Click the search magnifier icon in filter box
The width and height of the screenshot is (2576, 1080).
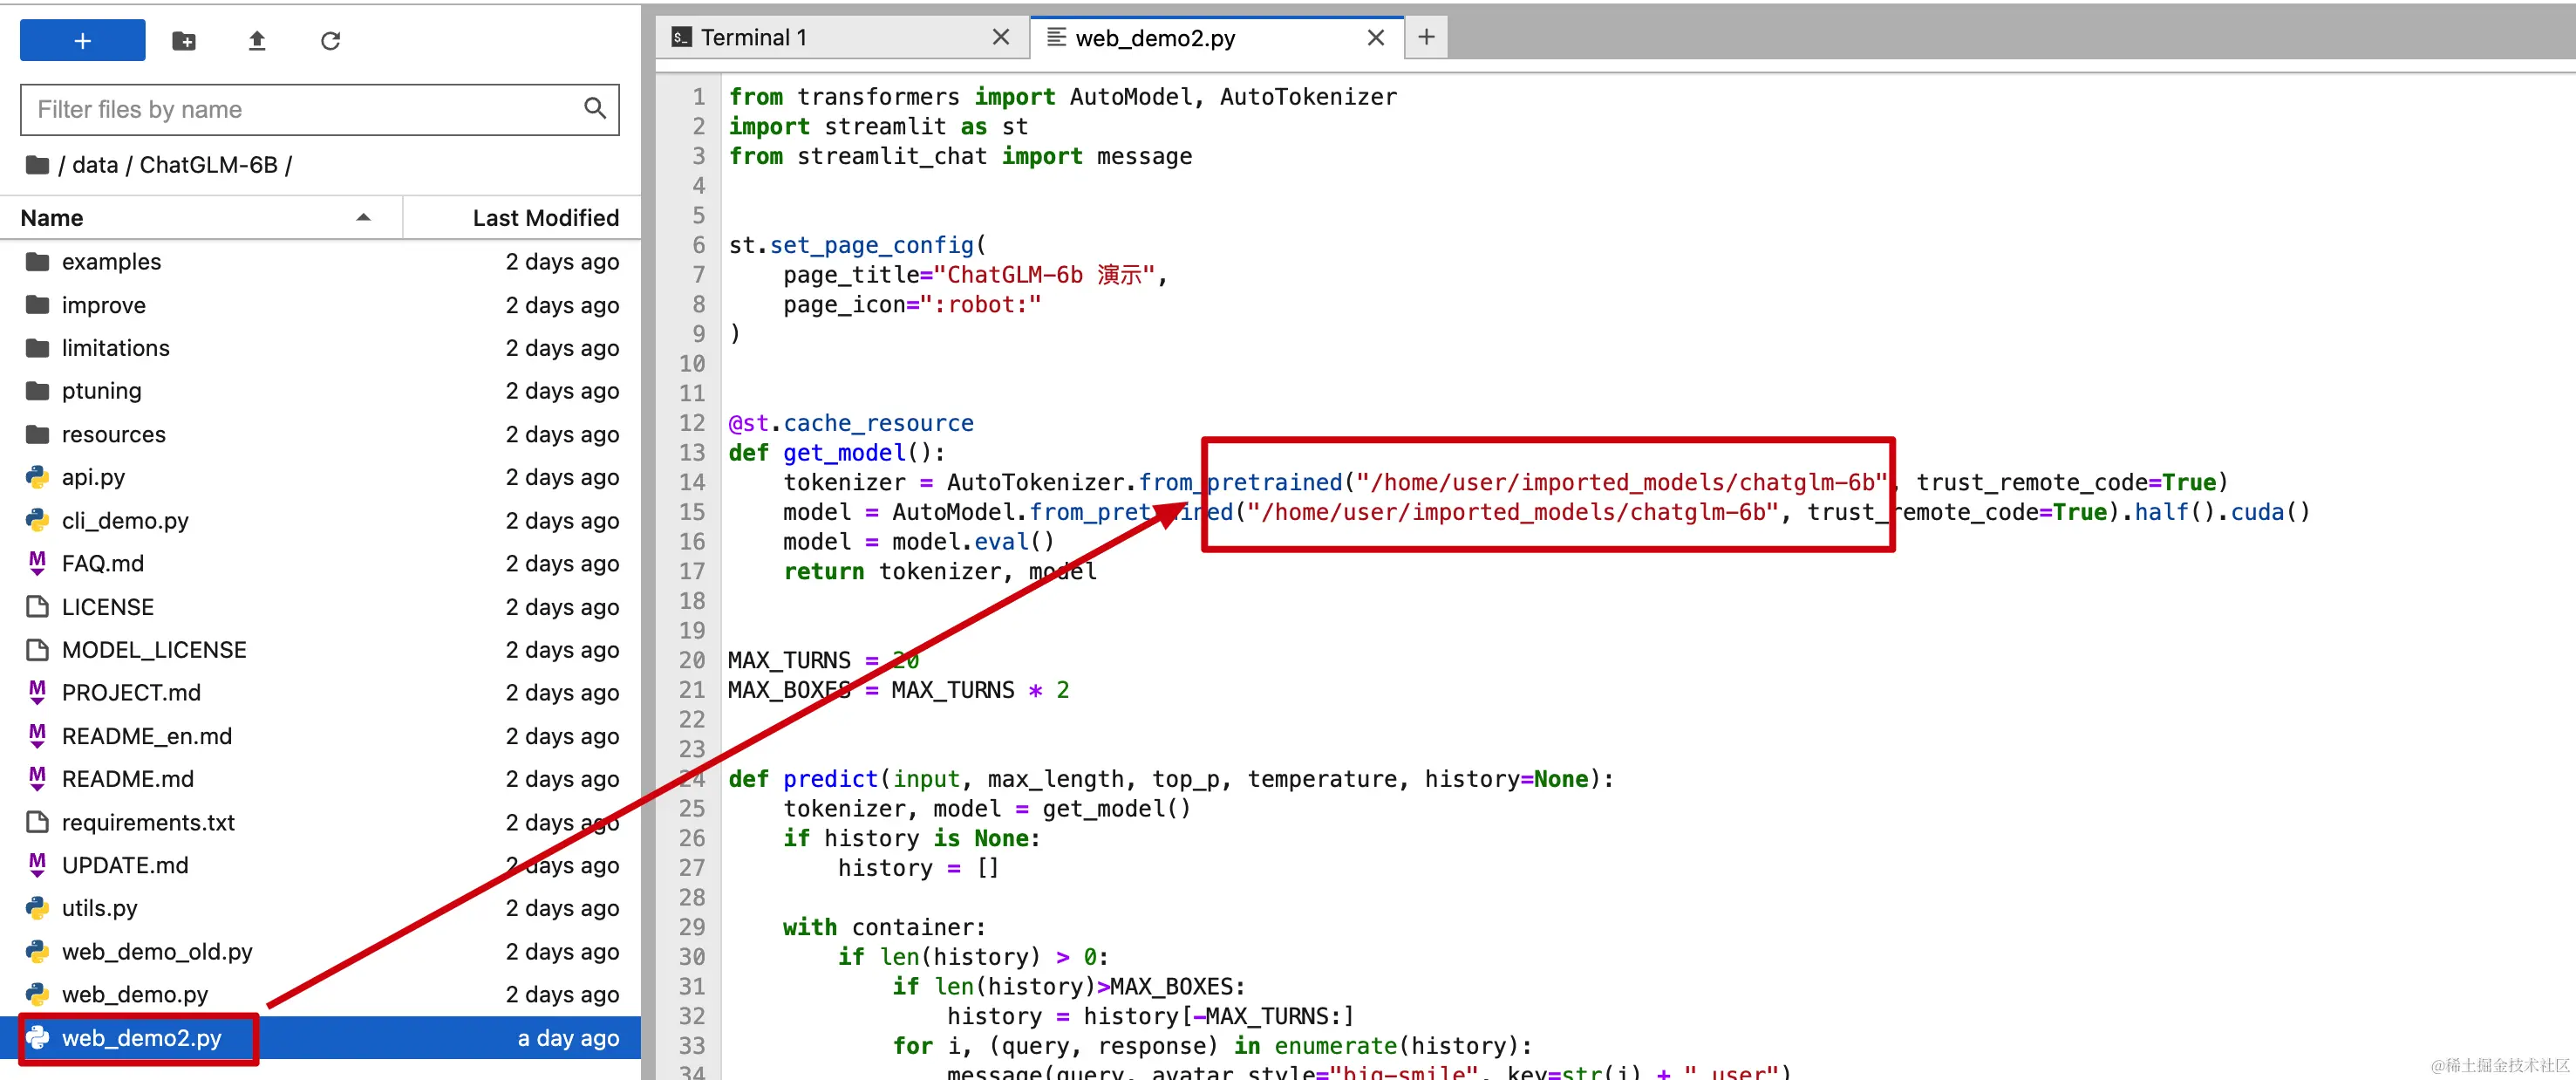pos(594,109)
